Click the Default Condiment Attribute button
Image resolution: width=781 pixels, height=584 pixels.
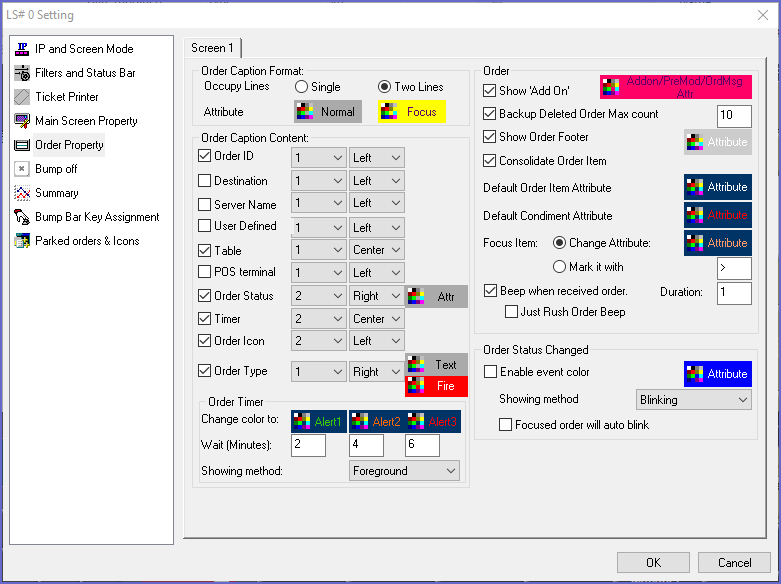718,215
